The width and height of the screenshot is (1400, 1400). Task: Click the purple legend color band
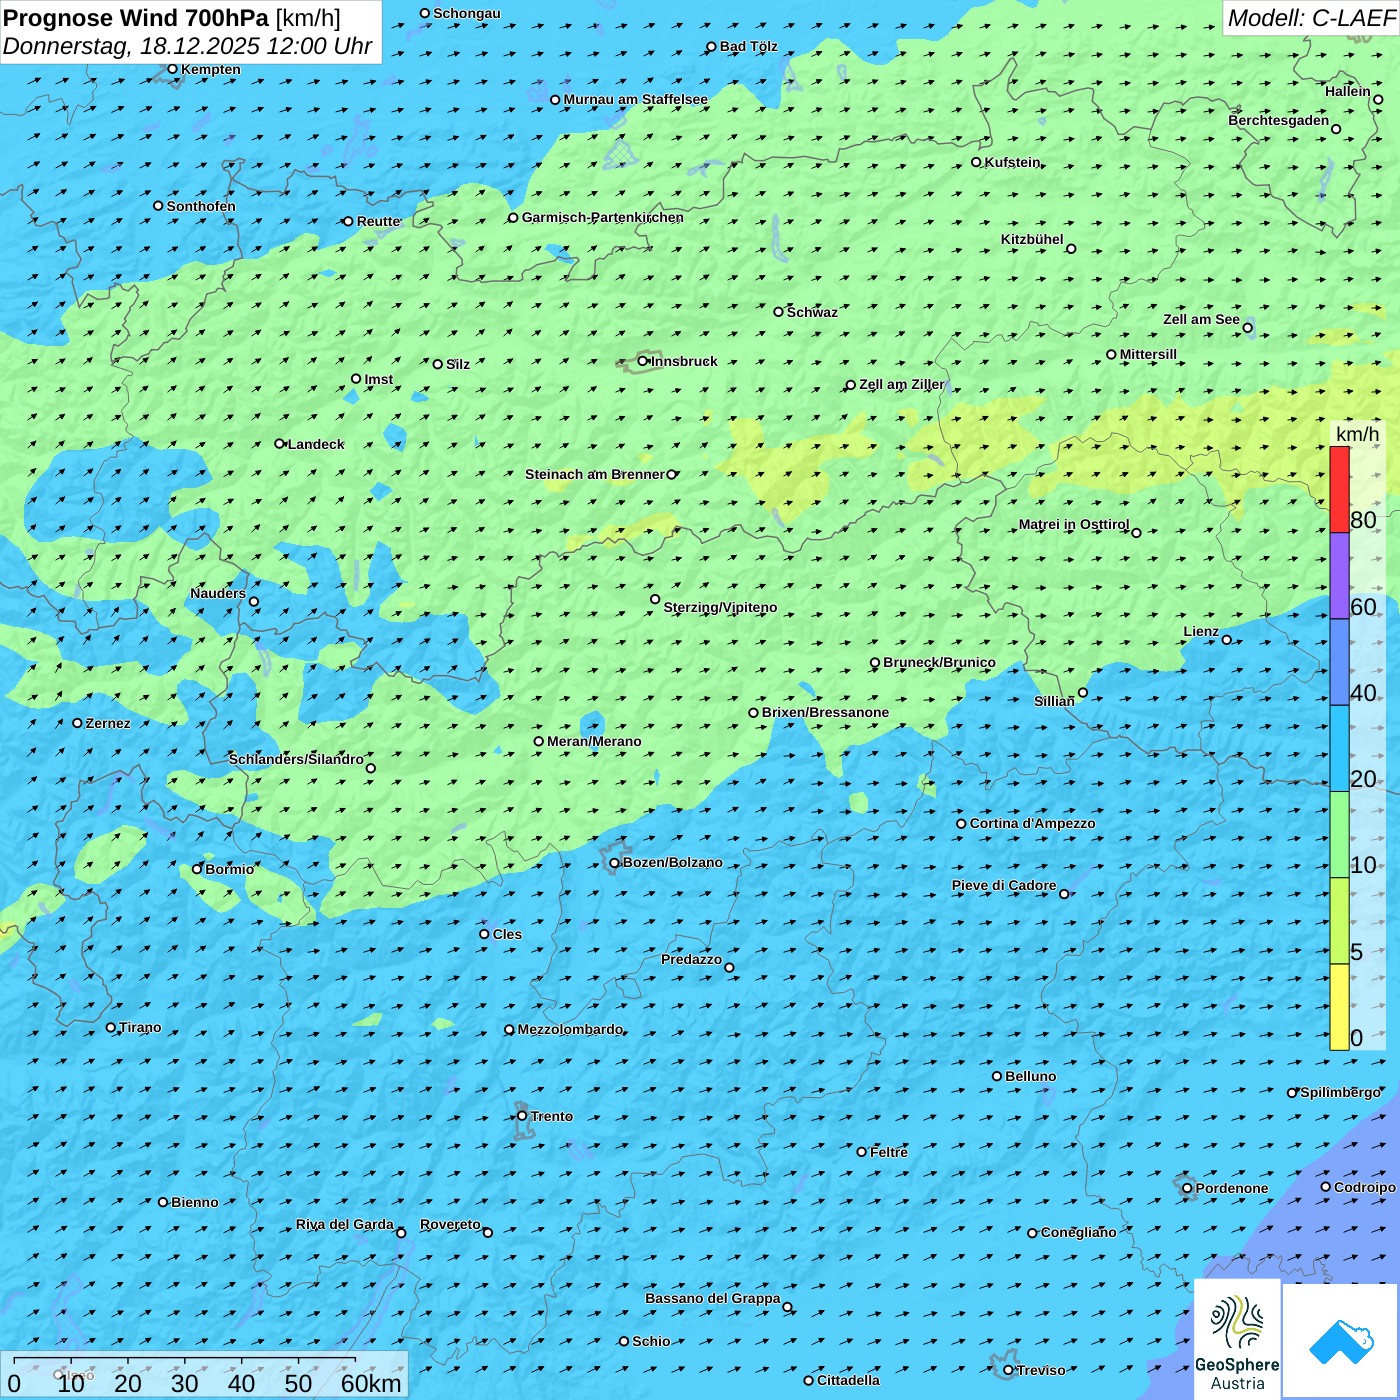click(x=1339, y=576)
